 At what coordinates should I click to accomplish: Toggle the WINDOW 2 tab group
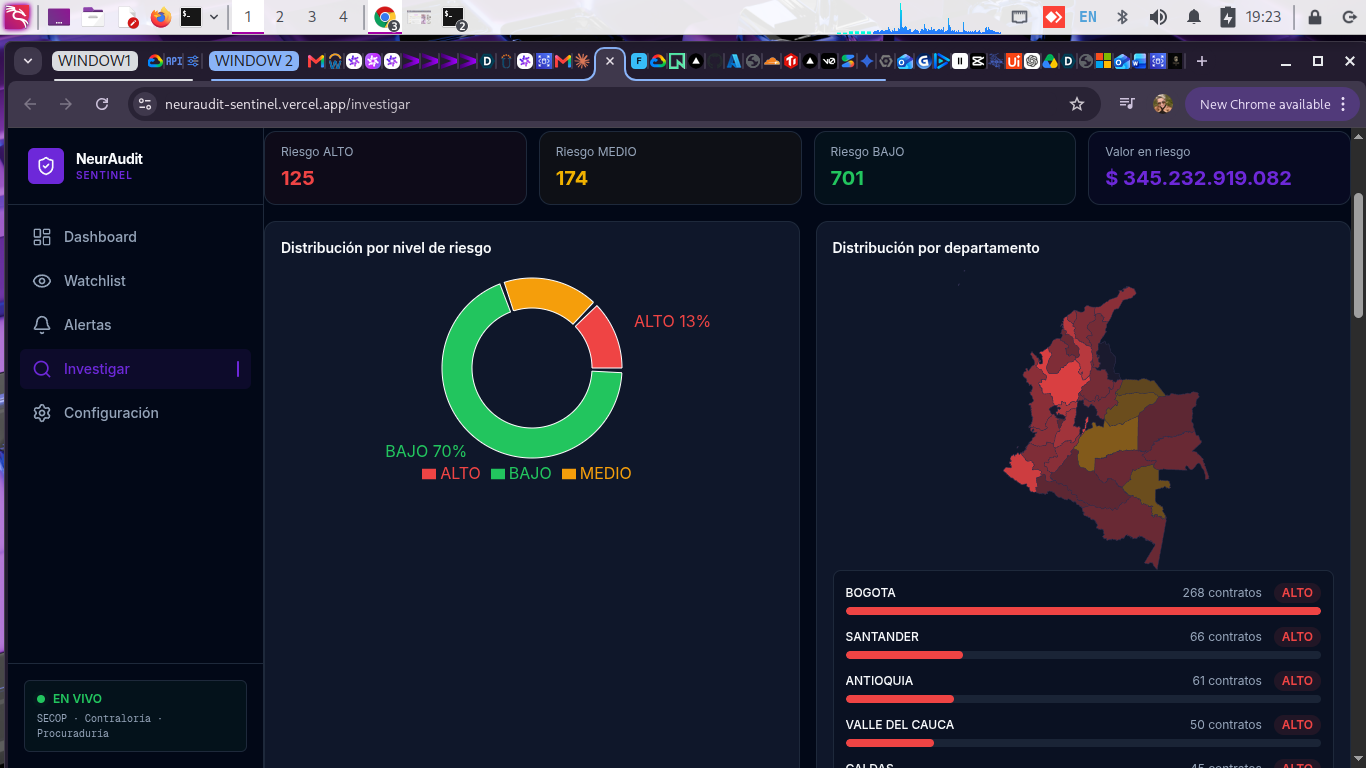pyautogui.click(x=254, y=61)
